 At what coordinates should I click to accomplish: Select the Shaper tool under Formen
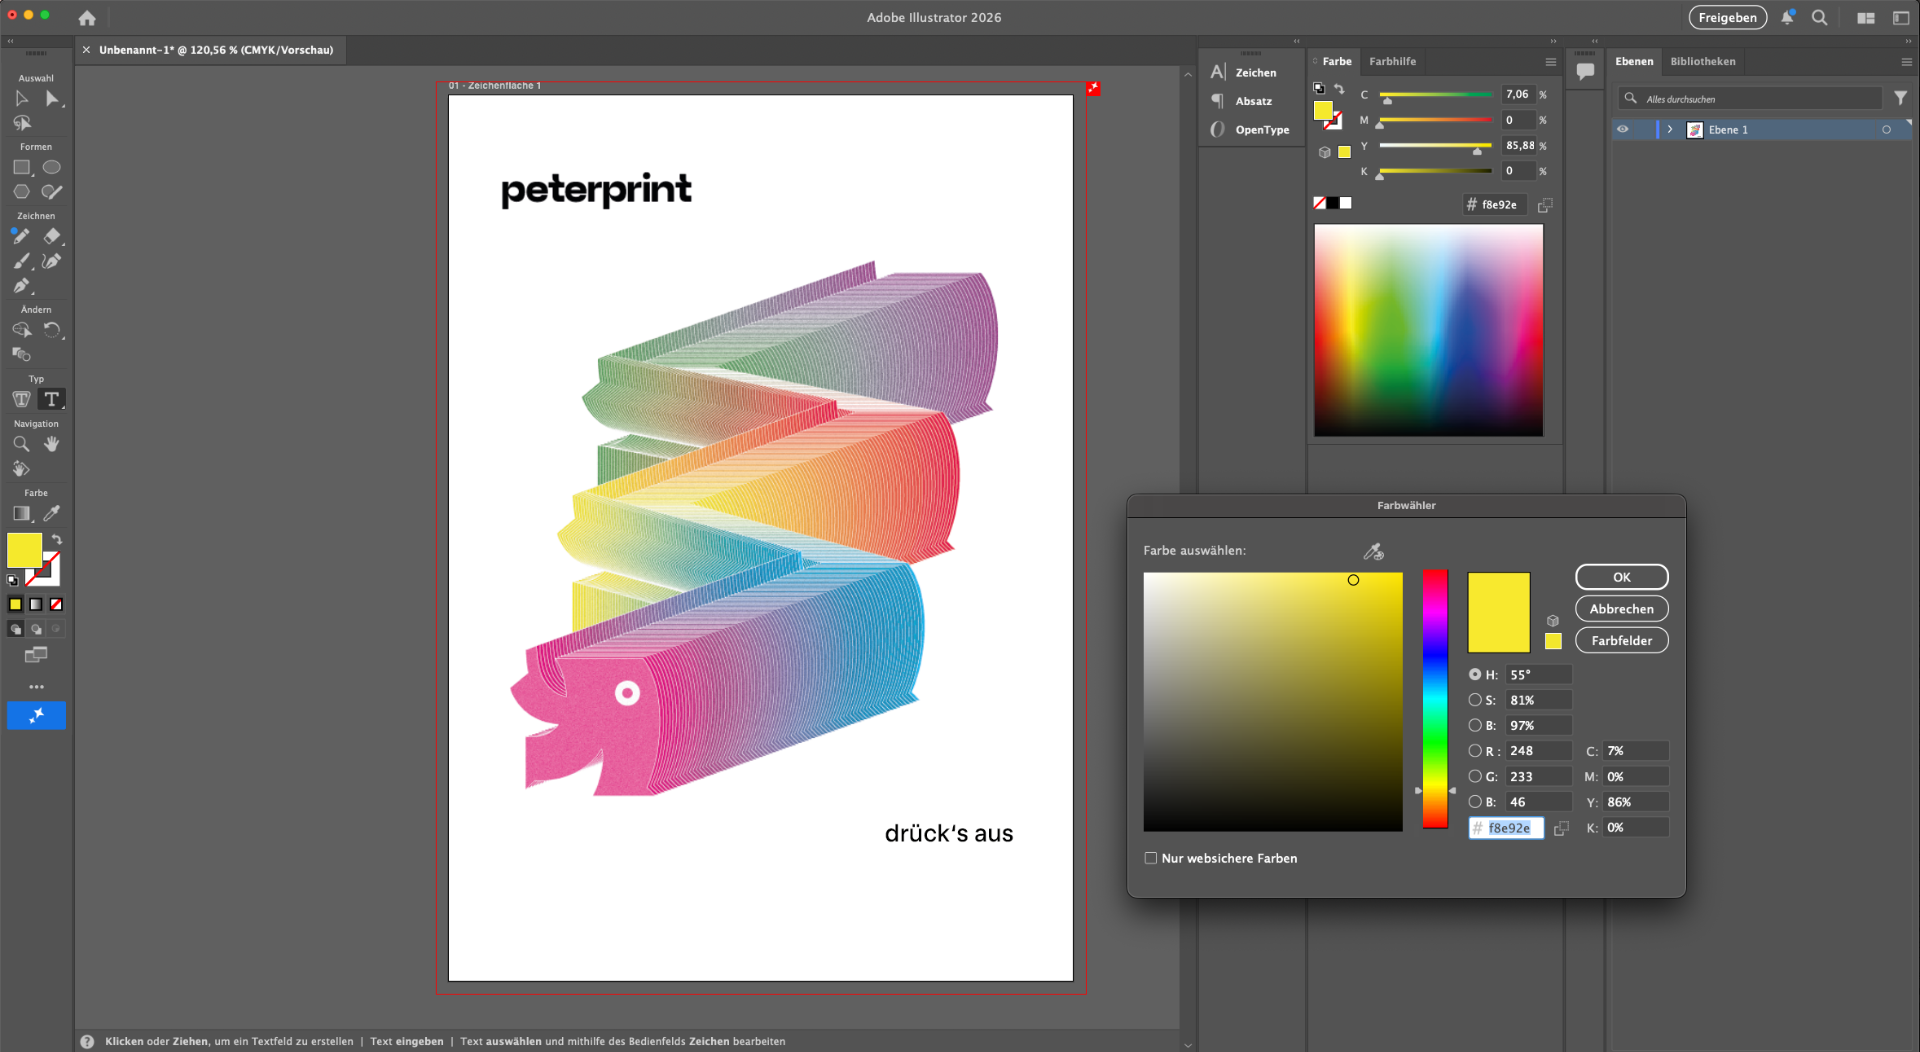[x=52, y=191]
